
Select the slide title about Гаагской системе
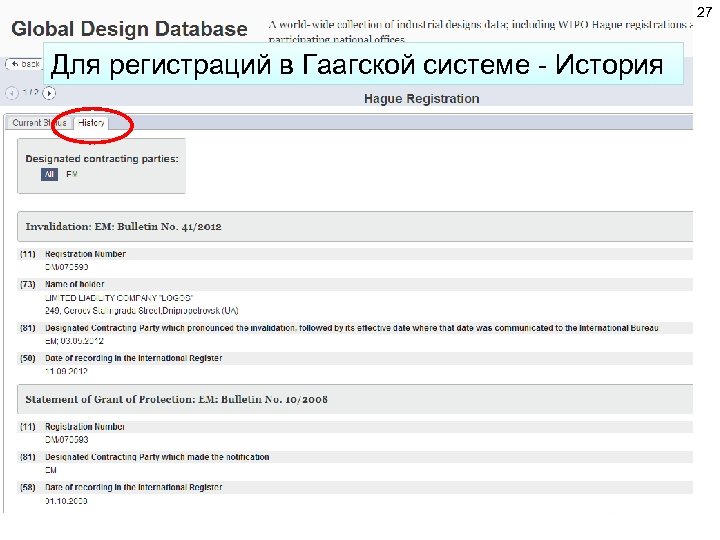(357, 64)
